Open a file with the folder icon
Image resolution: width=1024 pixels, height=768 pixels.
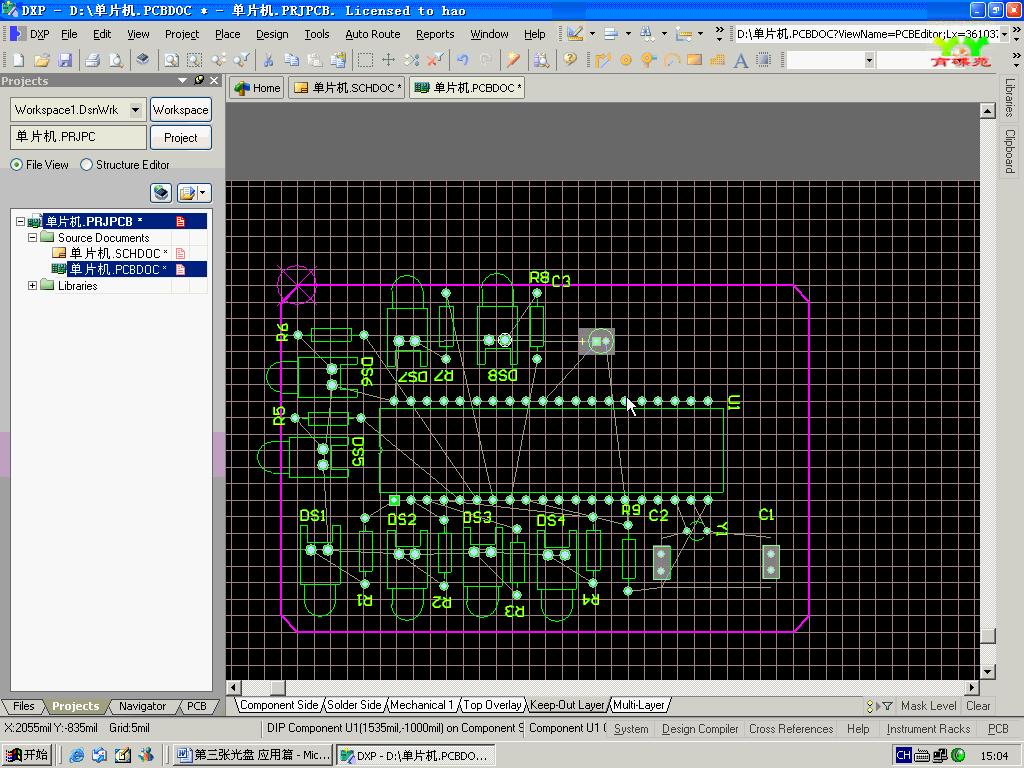pyautogui.click(x=42, y=60)
